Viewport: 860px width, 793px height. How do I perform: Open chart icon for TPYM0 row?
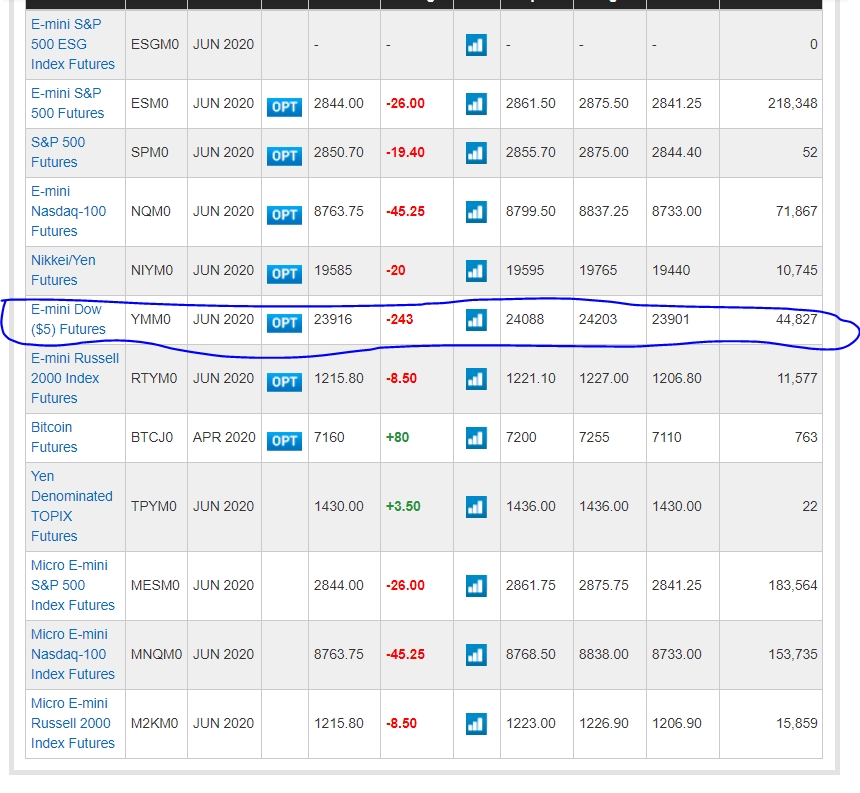point(476,507)
